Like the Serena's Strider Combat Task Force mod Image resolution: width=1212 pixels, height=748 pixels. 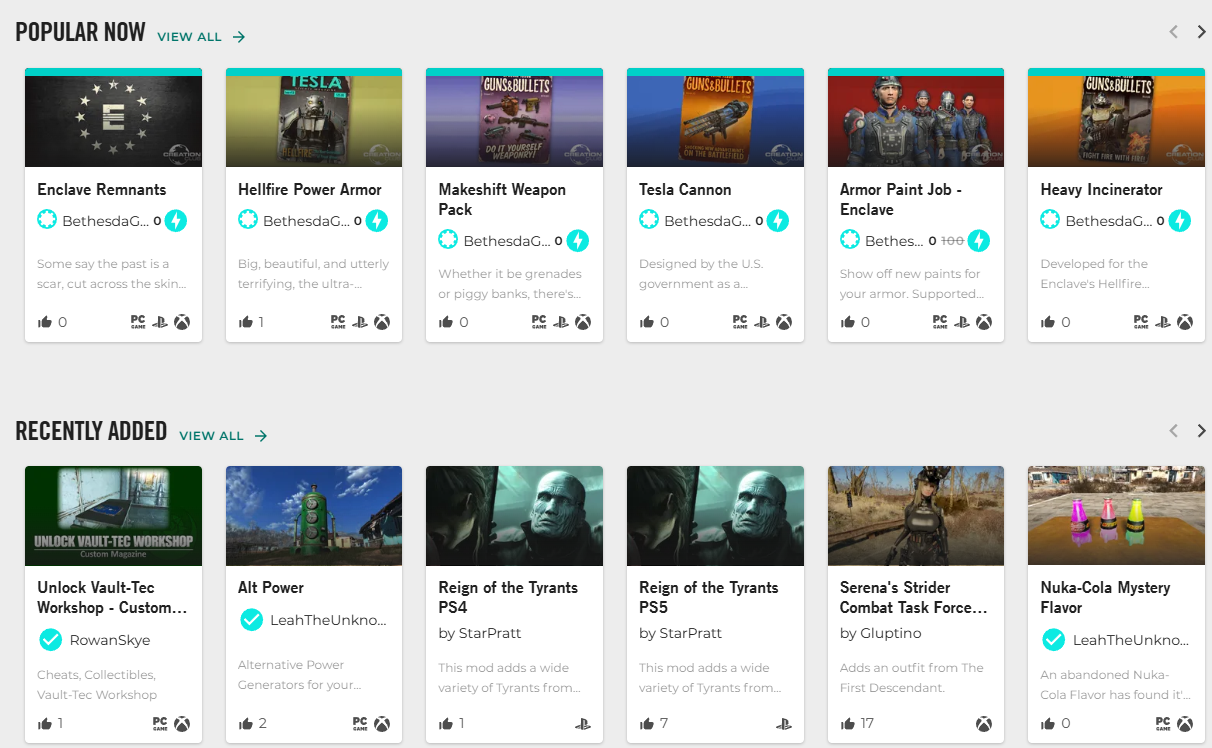pos(848,723)
